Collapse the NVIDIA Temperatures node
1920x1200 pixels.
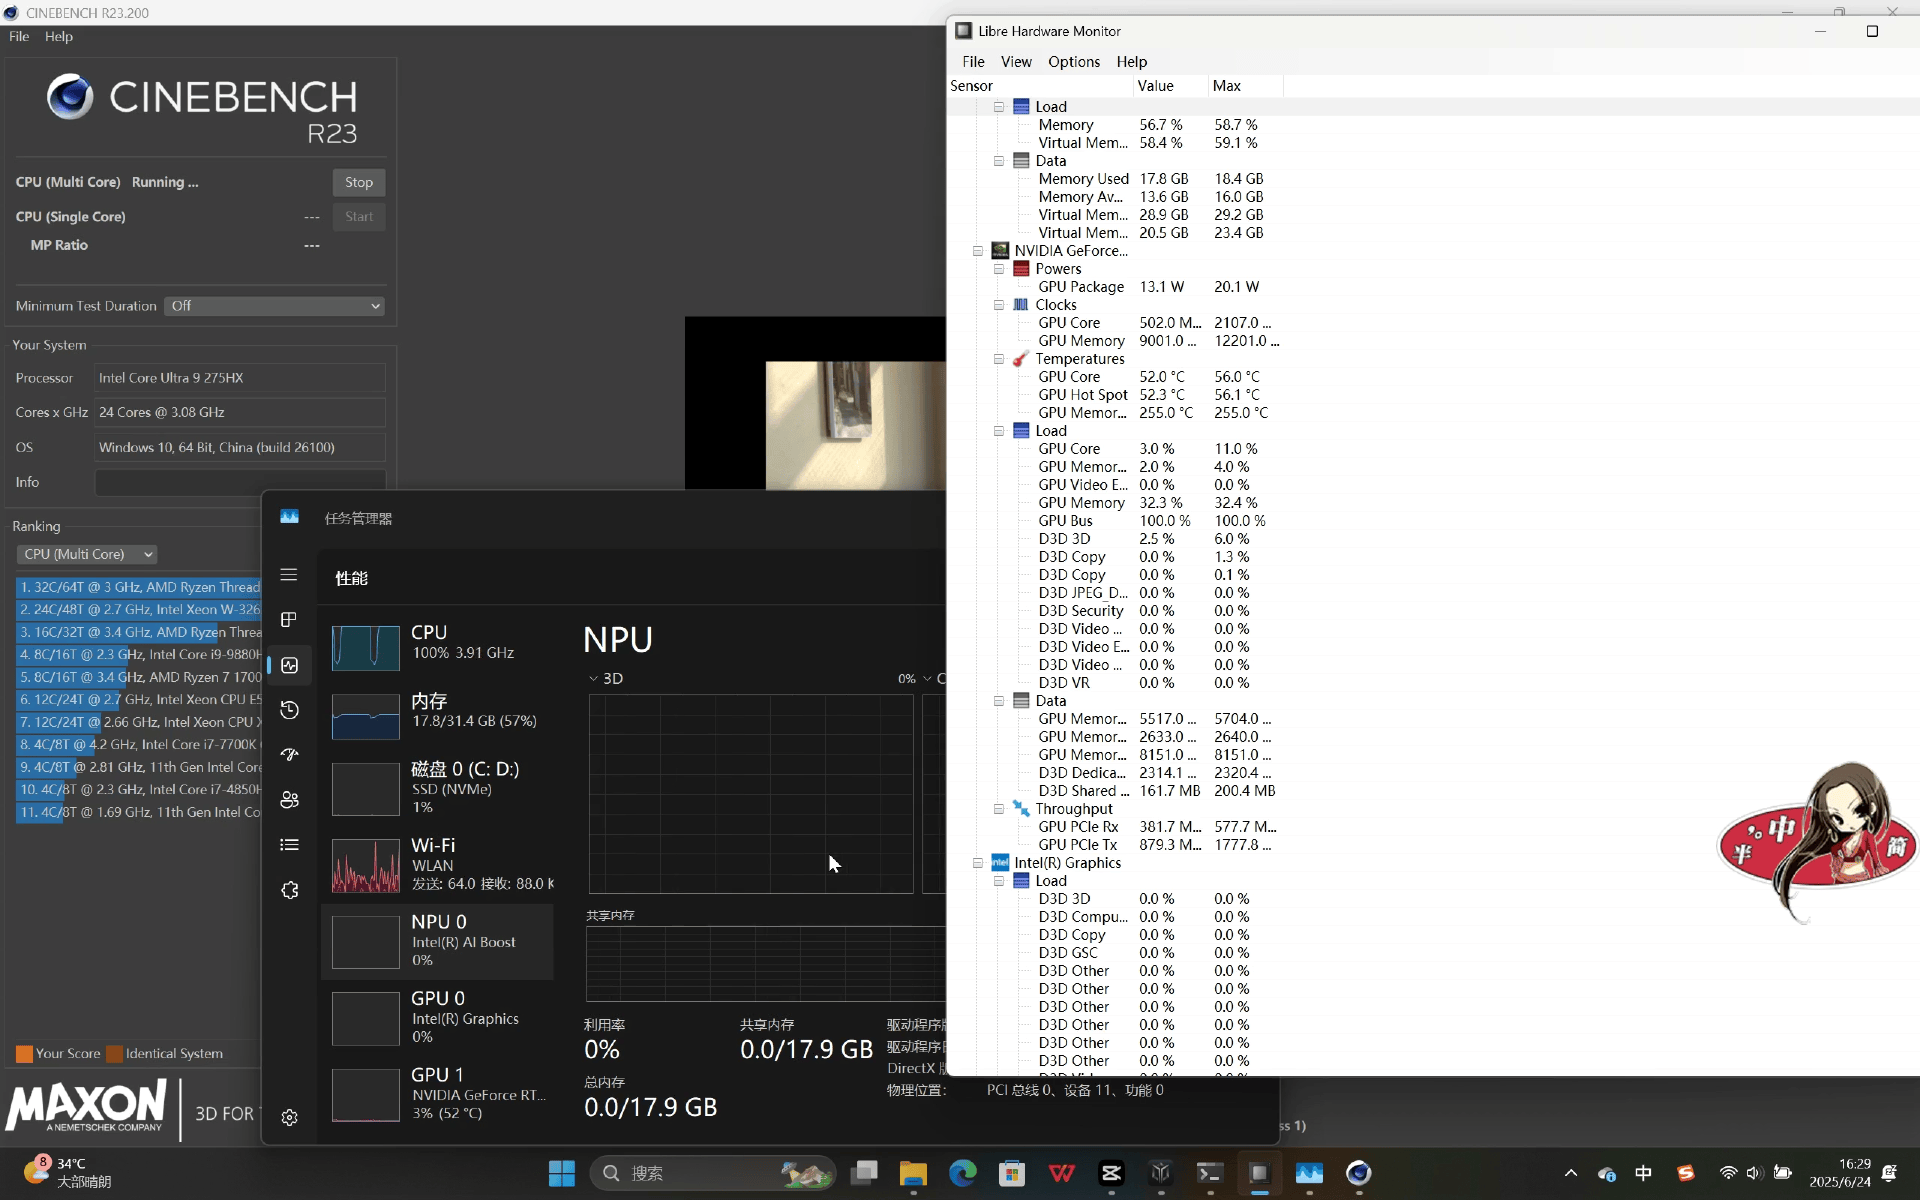click(998, 359)
